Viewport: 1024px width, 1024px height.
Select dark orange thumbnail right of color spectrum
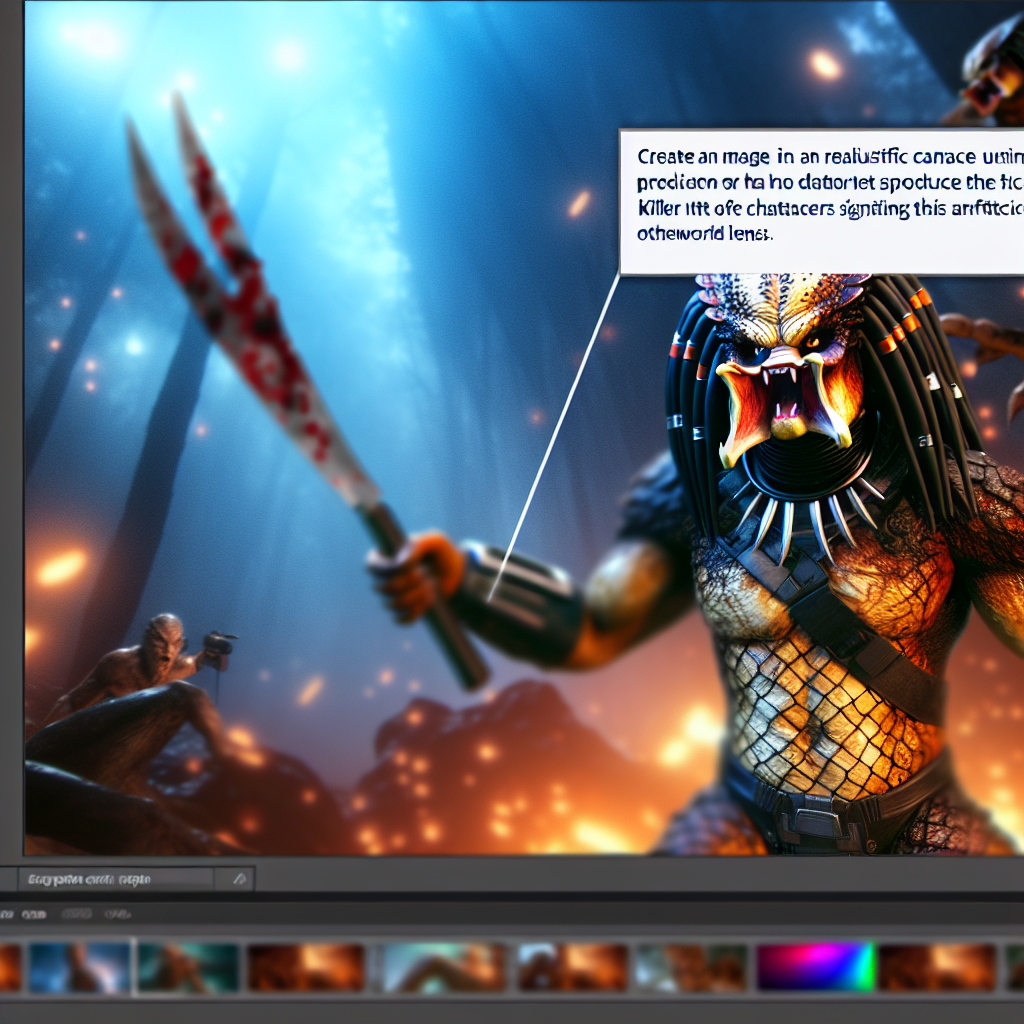point(938,967)
